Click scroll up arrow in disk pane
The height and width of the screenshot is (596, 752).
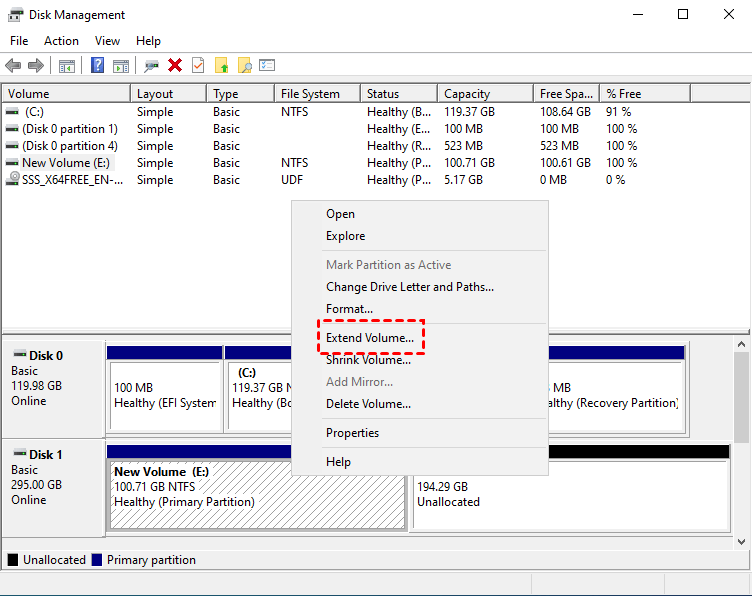[741, 344]
